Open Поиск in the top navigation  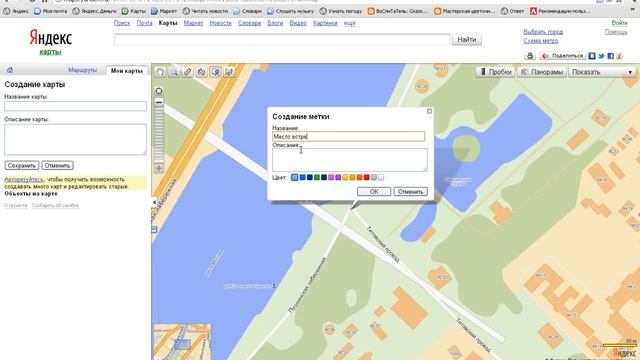(x=122, y=23)
